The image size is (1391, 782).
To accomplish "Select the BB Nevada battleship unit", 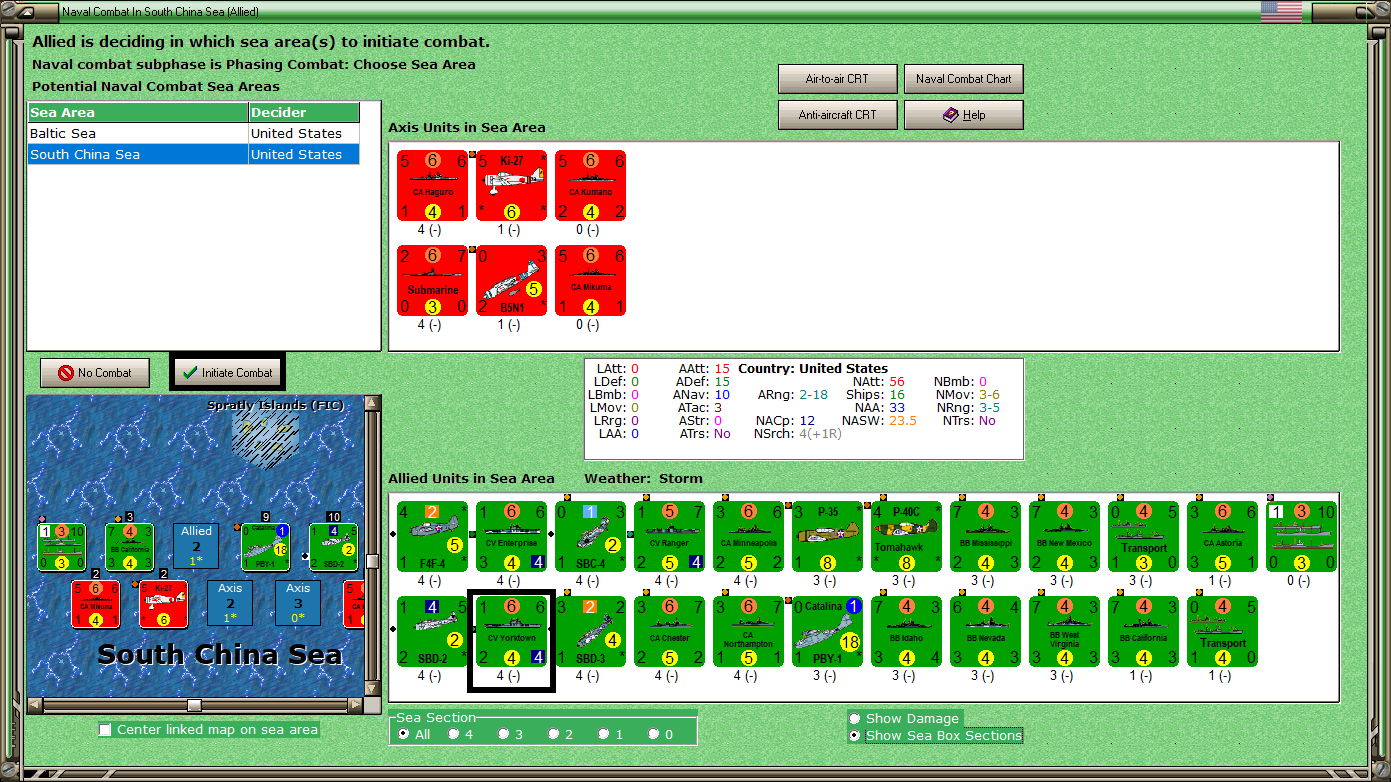I will pos(985,632).
